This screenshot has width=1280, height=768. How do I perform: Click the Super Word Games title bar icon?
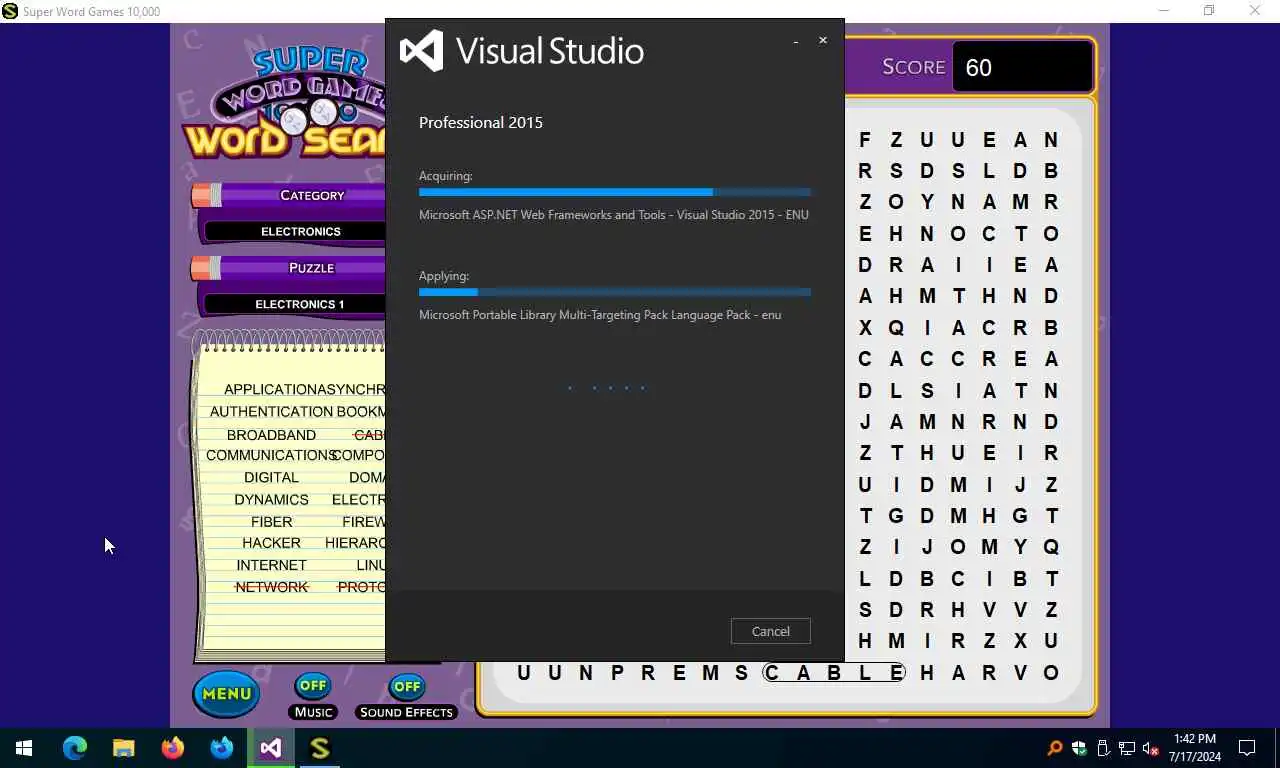[10, 11]
